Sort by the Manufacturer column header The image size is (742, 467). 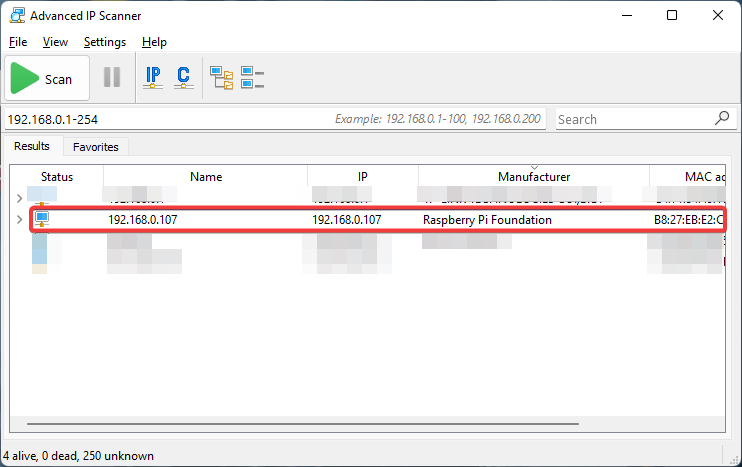pyautogui.click(x=534, y=177)
